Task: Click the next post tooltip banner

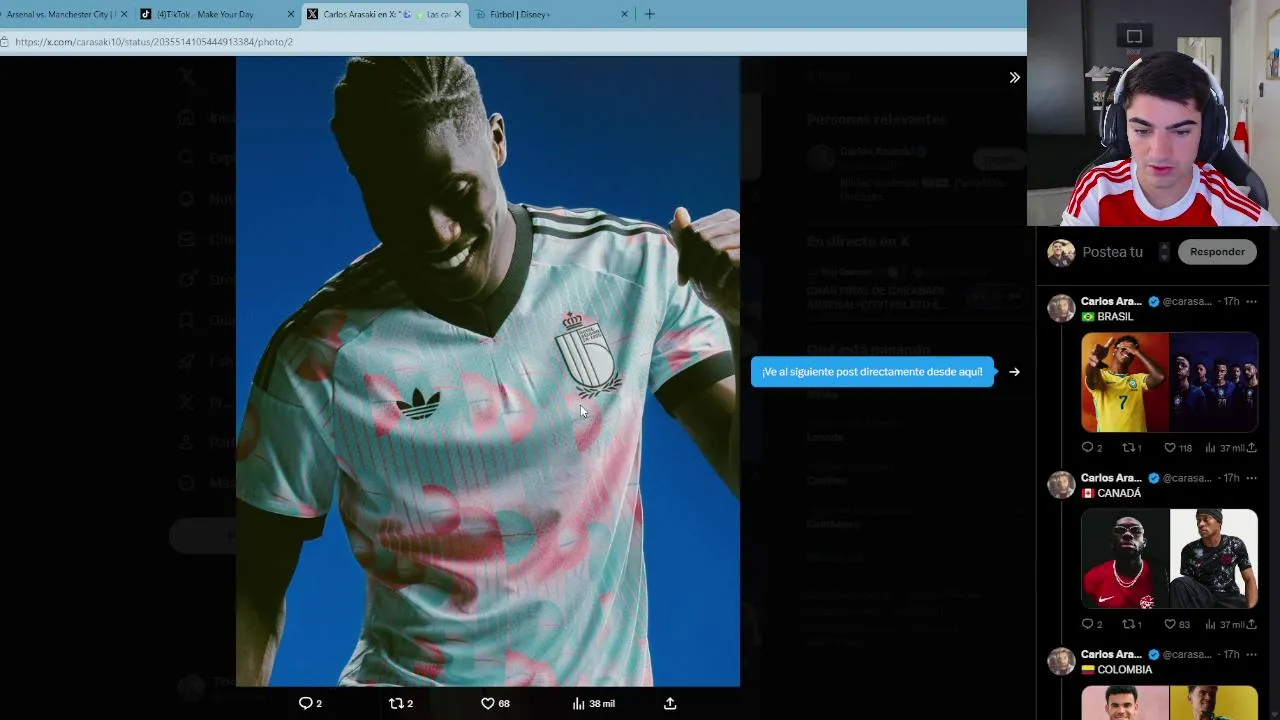Action: pos(872,372)
